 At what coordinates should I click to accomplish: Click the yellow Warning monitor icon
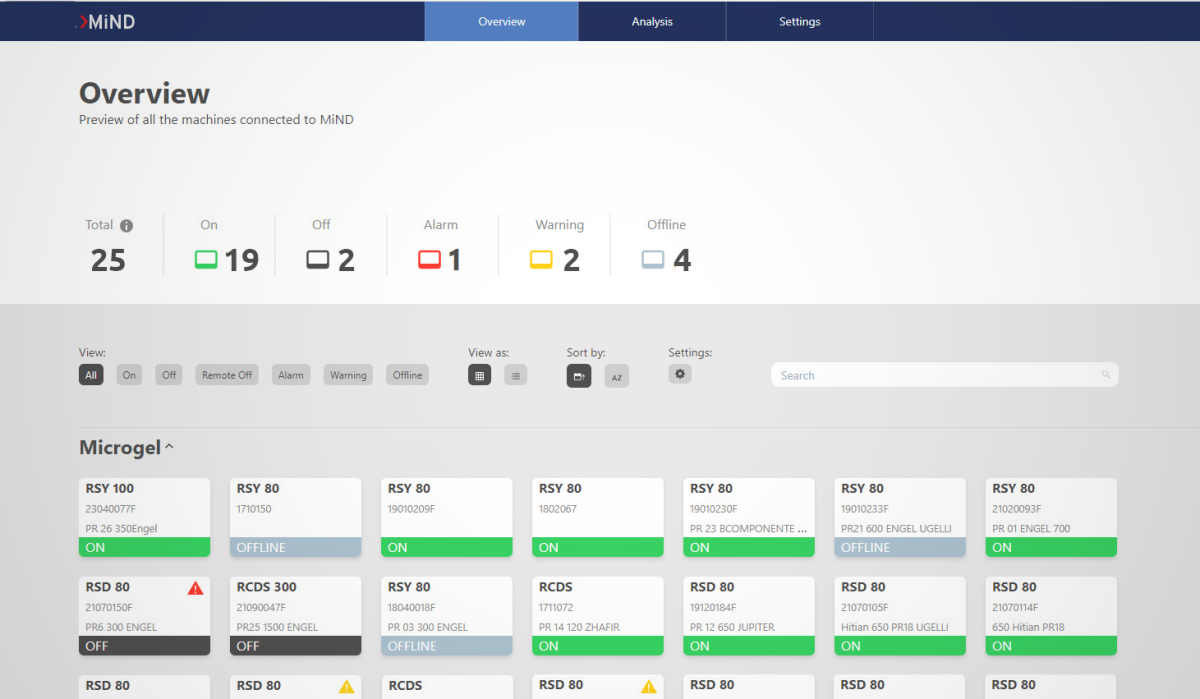click(x=541, y=260)
